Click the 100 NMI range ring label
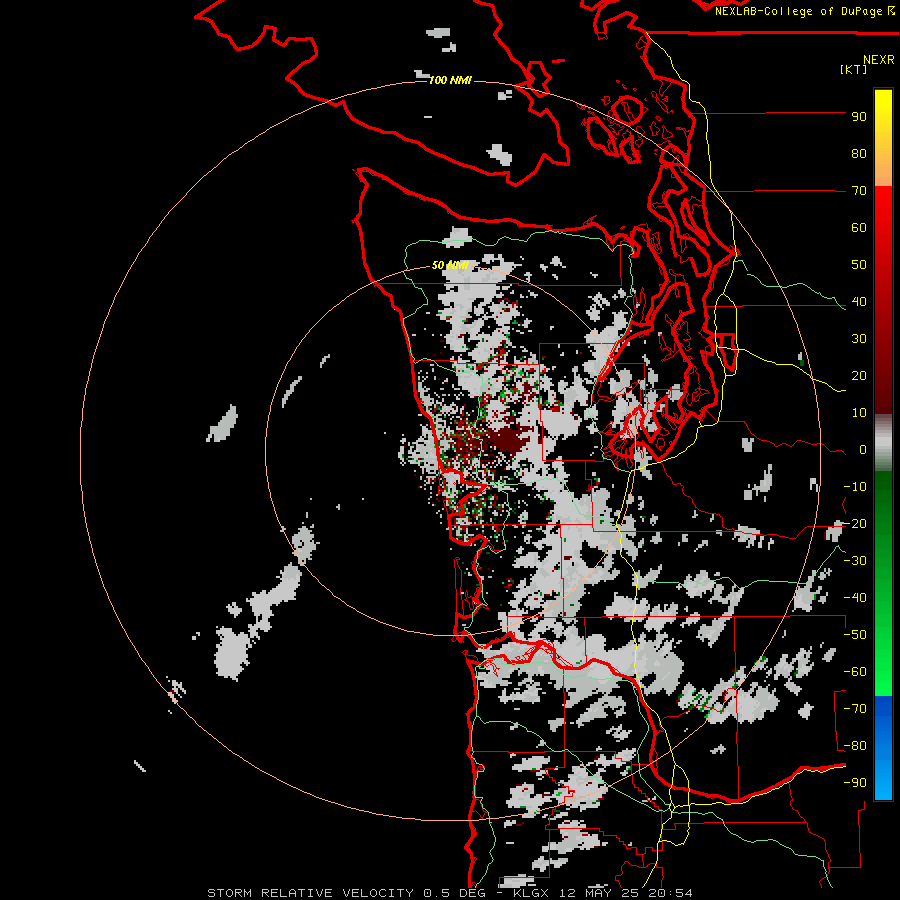This screenshot has height=900, width=900. (x=450, y=80)
